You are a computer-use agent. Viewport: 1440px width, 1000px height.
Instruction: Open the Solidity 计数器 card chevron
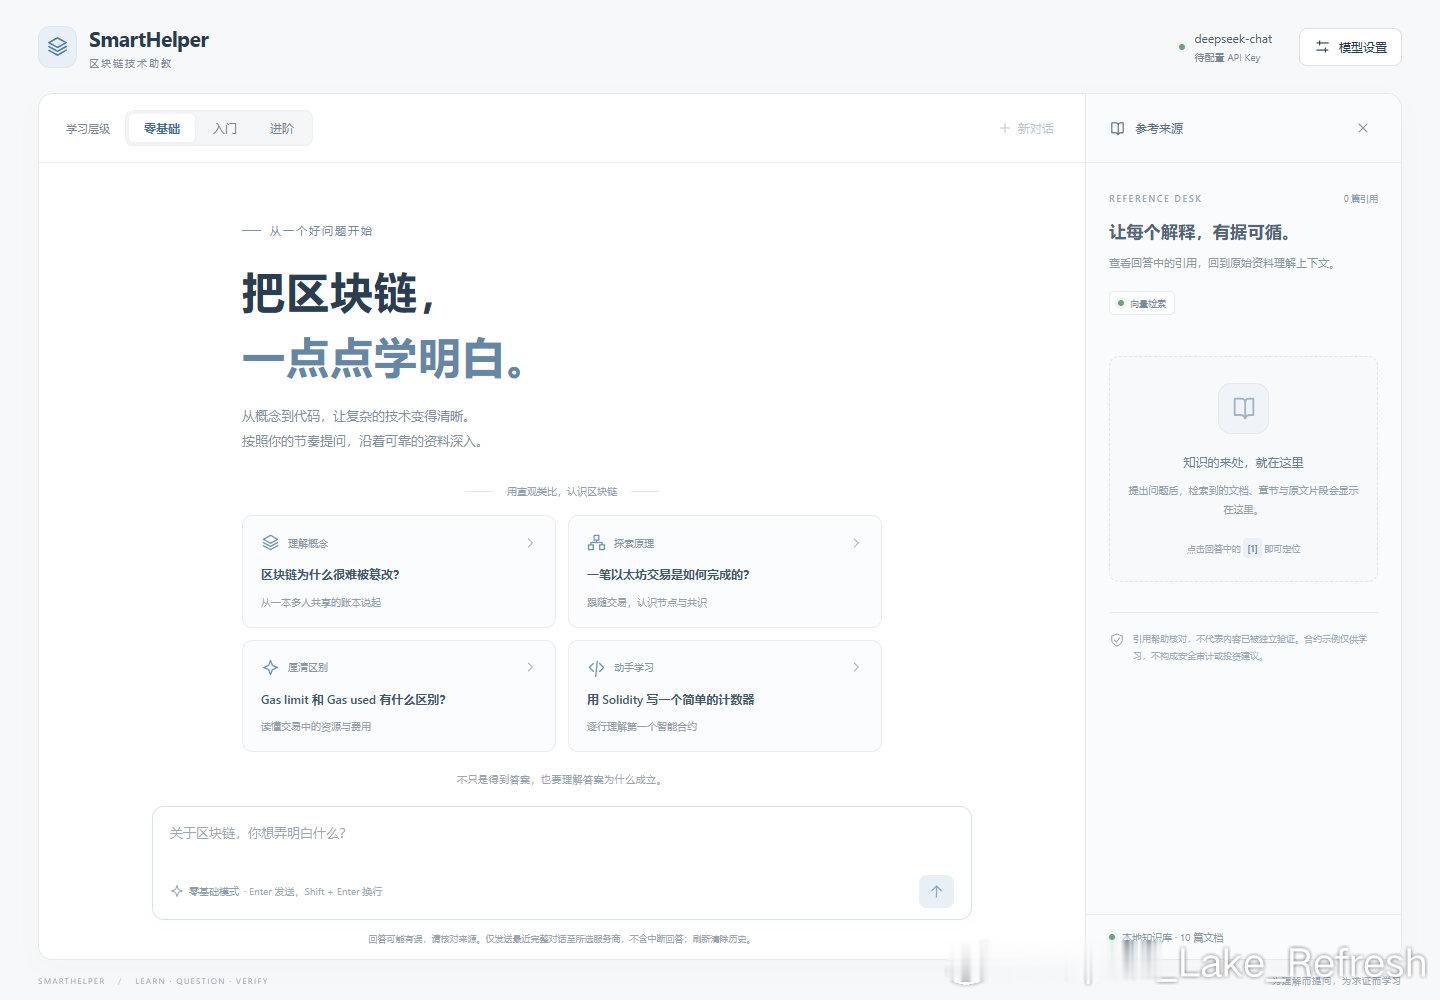click(x=856, y=667)
